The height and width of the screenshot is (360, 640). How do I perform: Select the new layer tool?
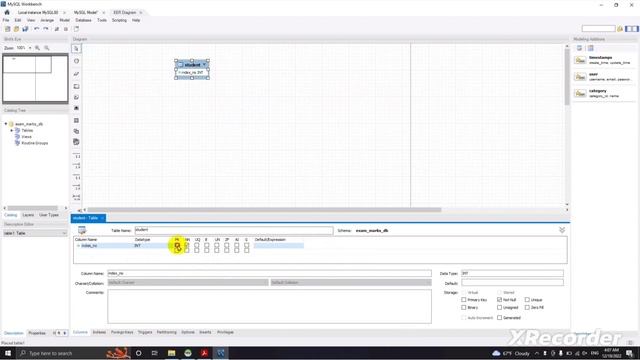[x=76, y=87]
